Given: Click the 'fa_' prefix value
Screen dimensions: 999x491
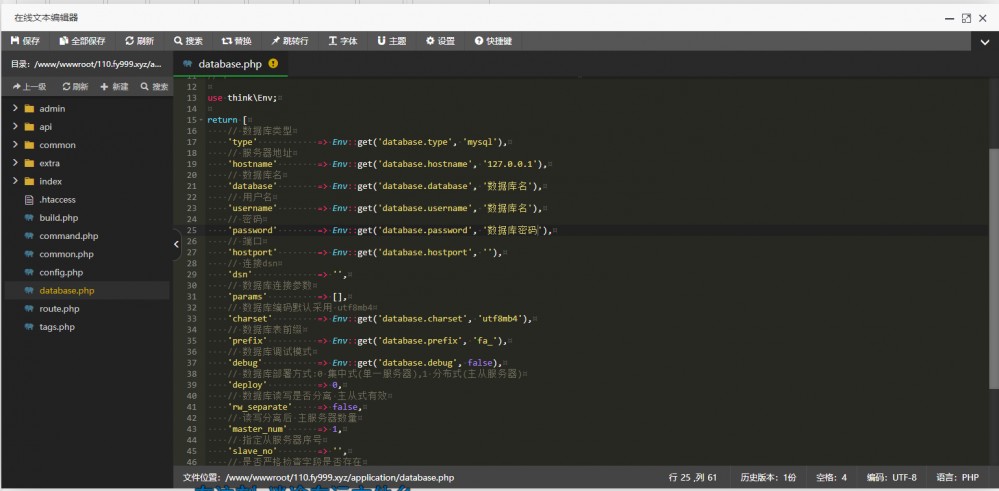Looking at the screenshot, I should (485, 341).
